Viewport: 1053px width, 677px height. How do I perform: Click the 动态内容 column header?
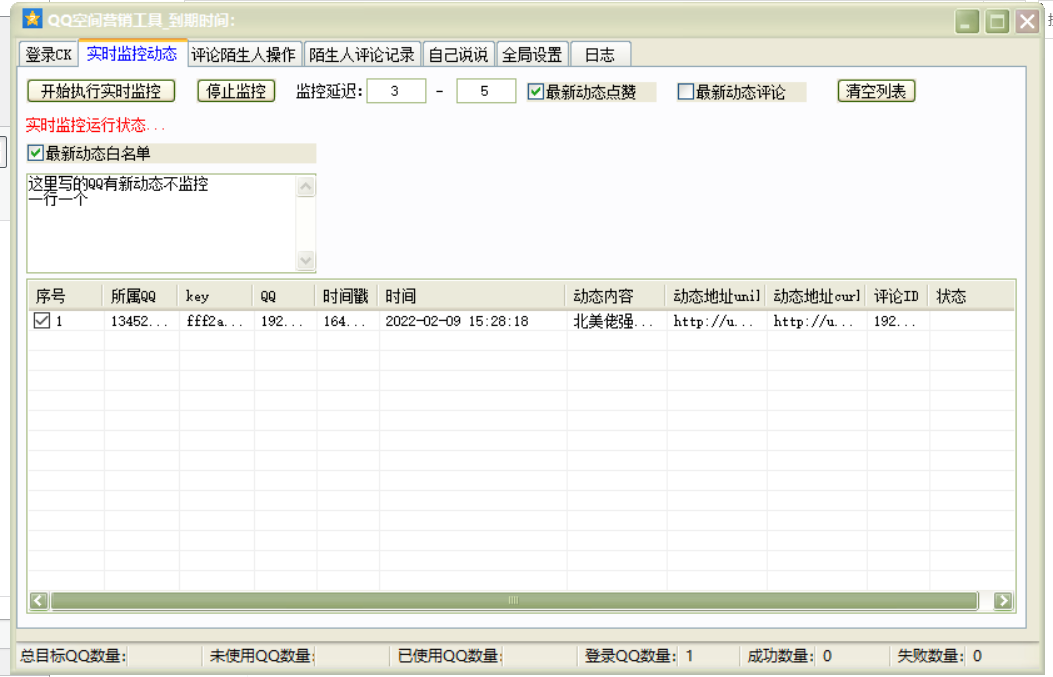(616, 296)
